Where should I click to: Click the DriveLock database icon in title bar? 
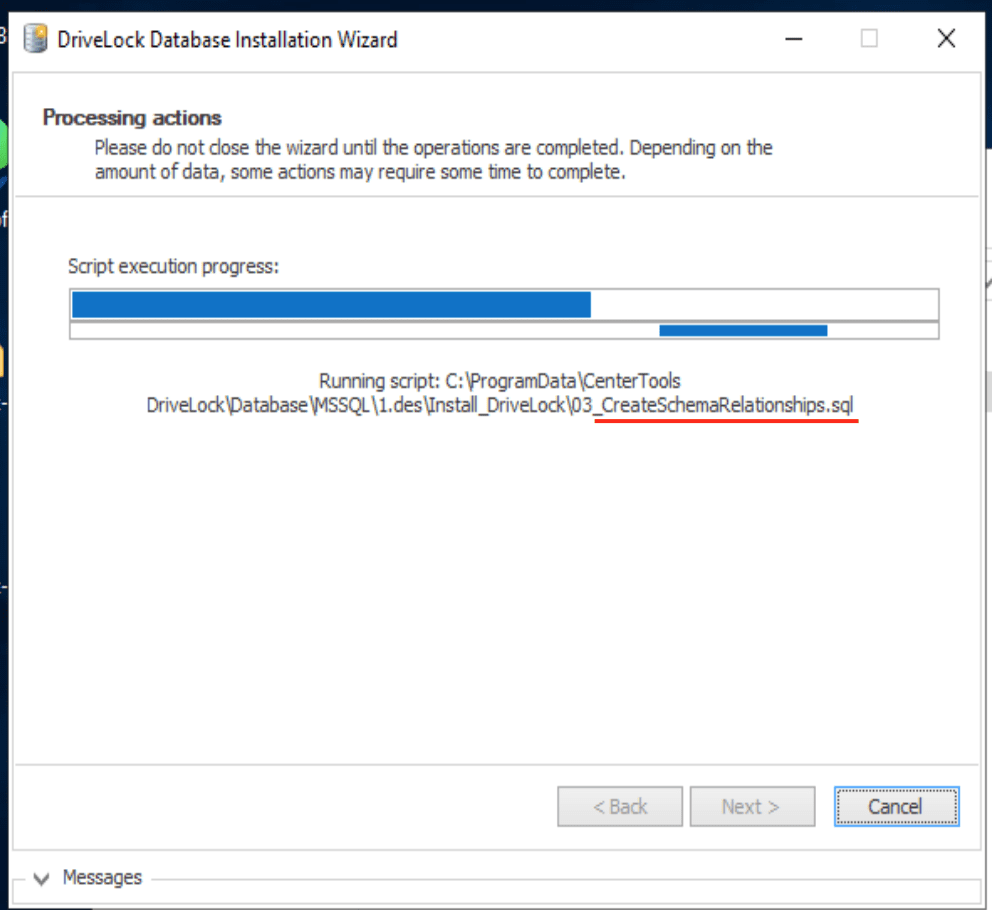click(x=35, y=40)
